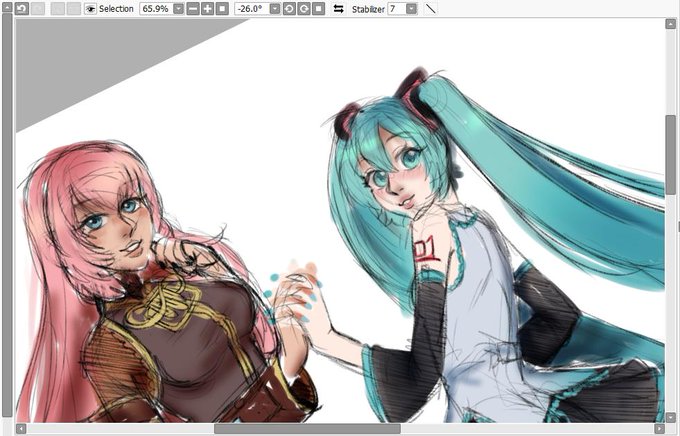The image size is (680, 436).
Task: Click the 65.9% zoom value field
Action: coord(156,9)
